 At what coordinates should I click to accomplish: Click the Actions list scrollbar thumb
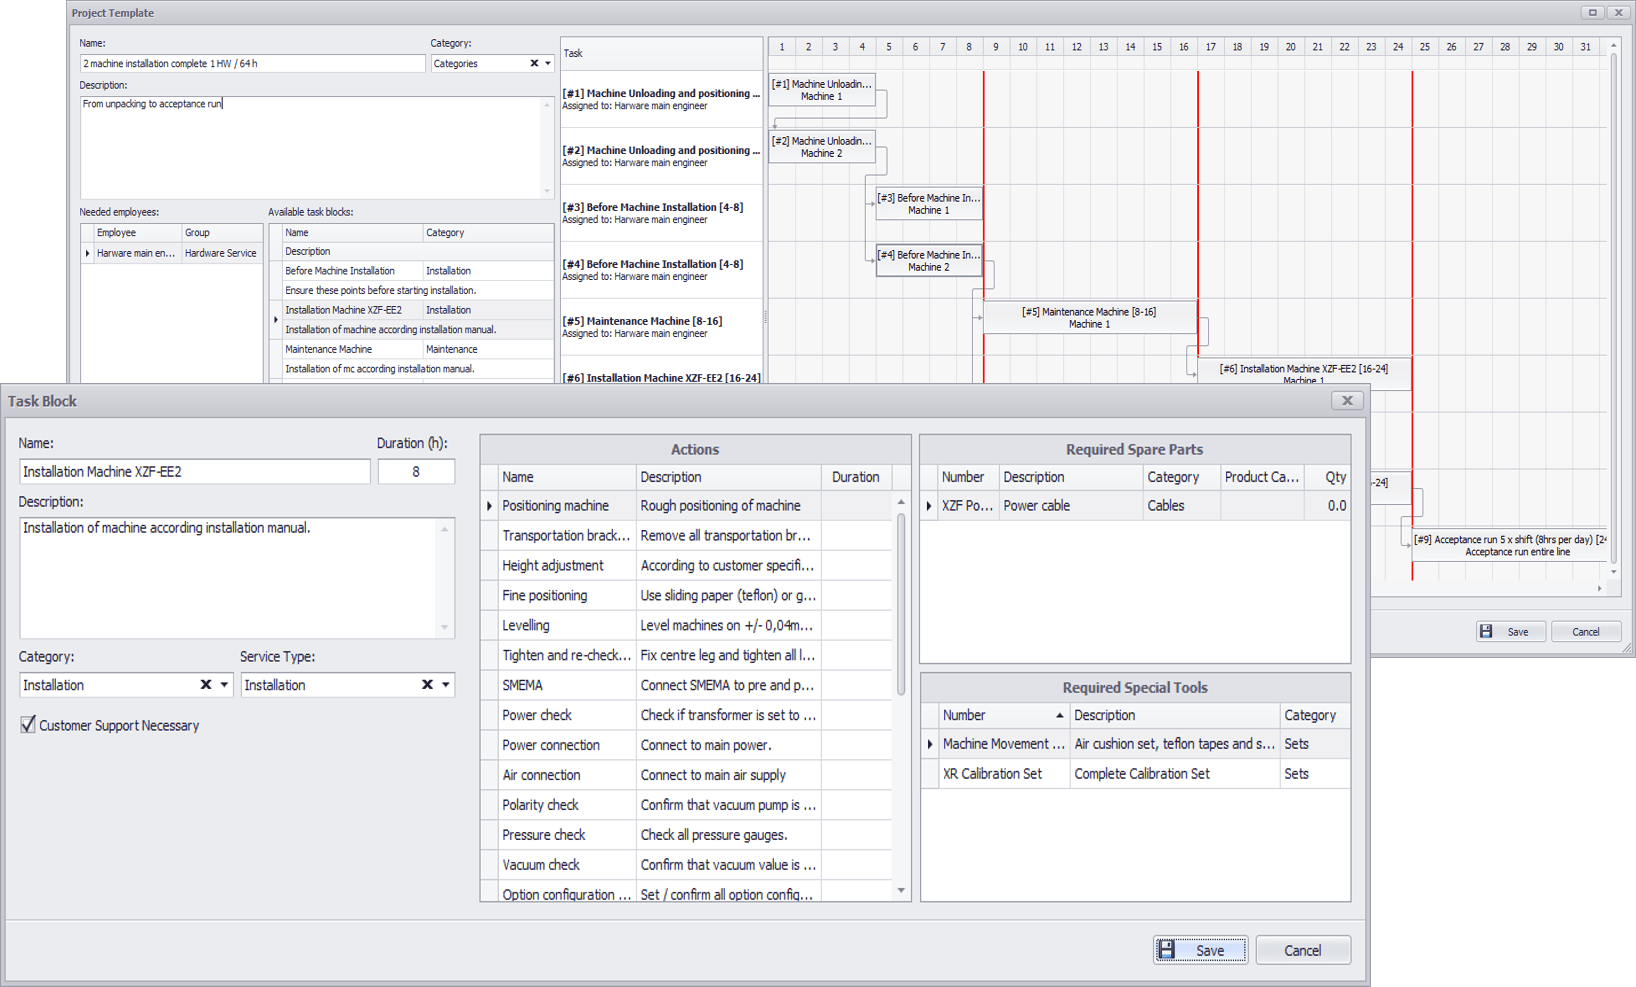tap(901, 605)
